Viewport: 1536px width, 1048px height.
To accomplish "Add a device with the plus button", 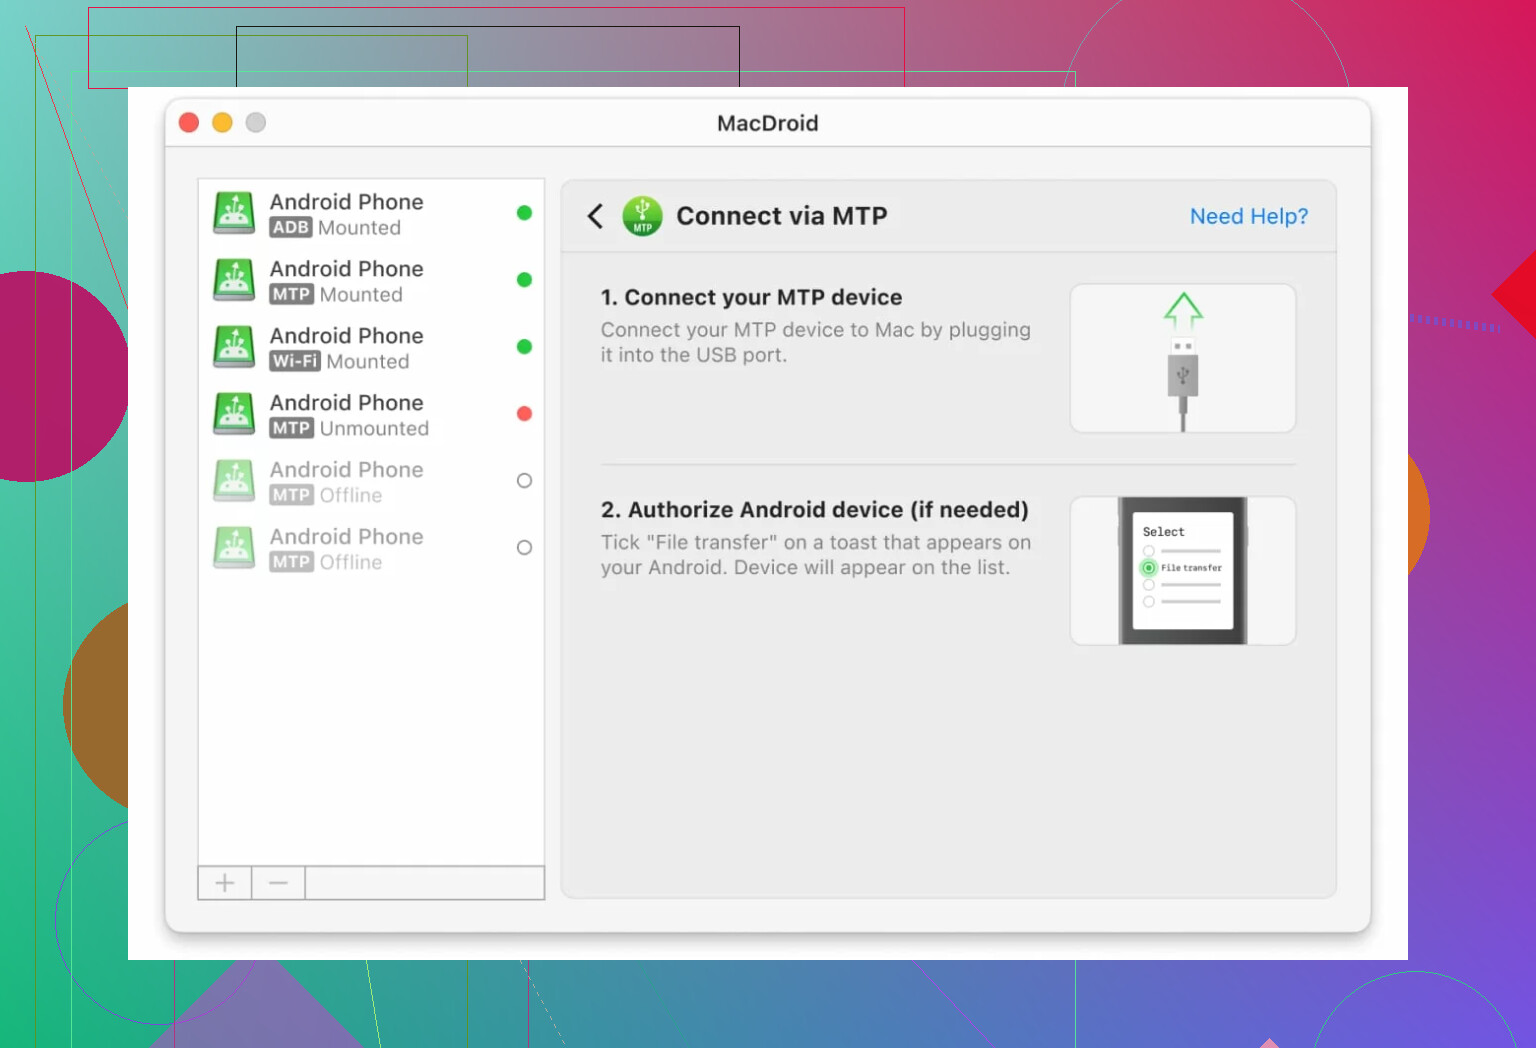I will pos(225,883).
